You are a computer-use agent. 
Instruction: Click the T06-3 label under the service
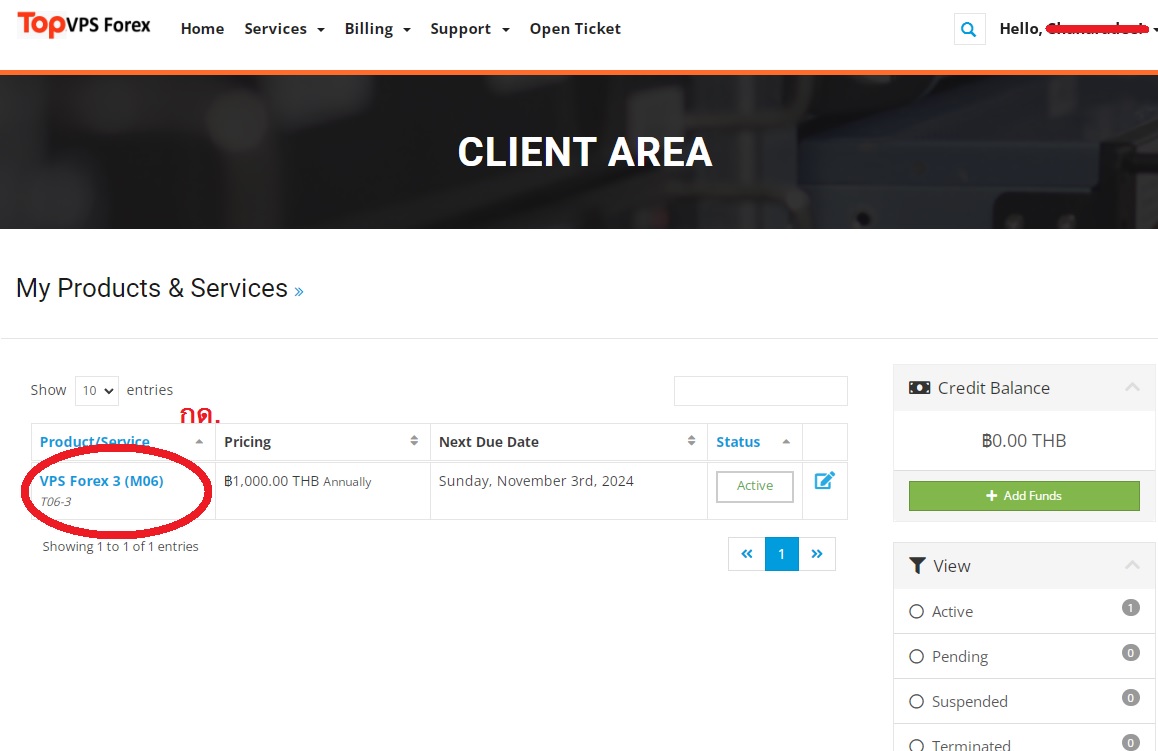pos(55,502)
